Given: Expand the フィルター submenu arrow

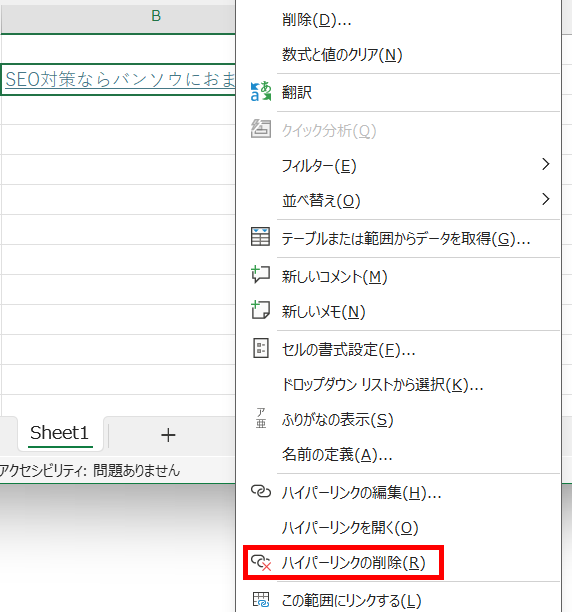Looking at the screenshot, I should [x=545, y=164].
